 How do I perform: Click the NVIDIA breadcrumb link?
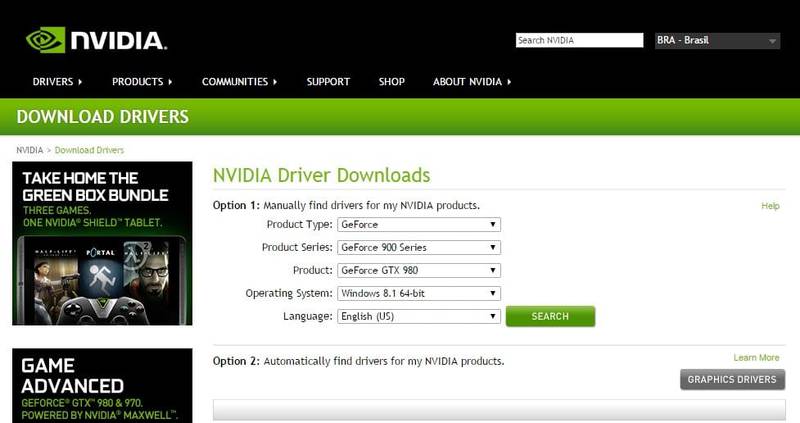click(30, 150)
